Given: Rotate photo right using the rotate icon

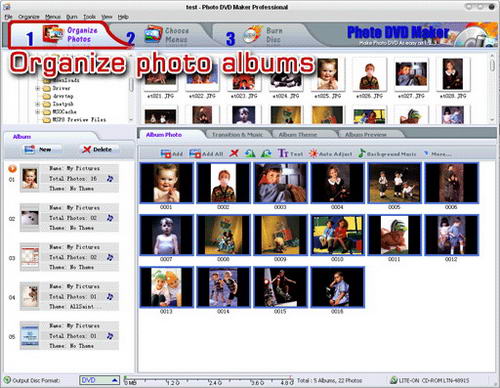Looking at the screenshot, I should [266, 153].
